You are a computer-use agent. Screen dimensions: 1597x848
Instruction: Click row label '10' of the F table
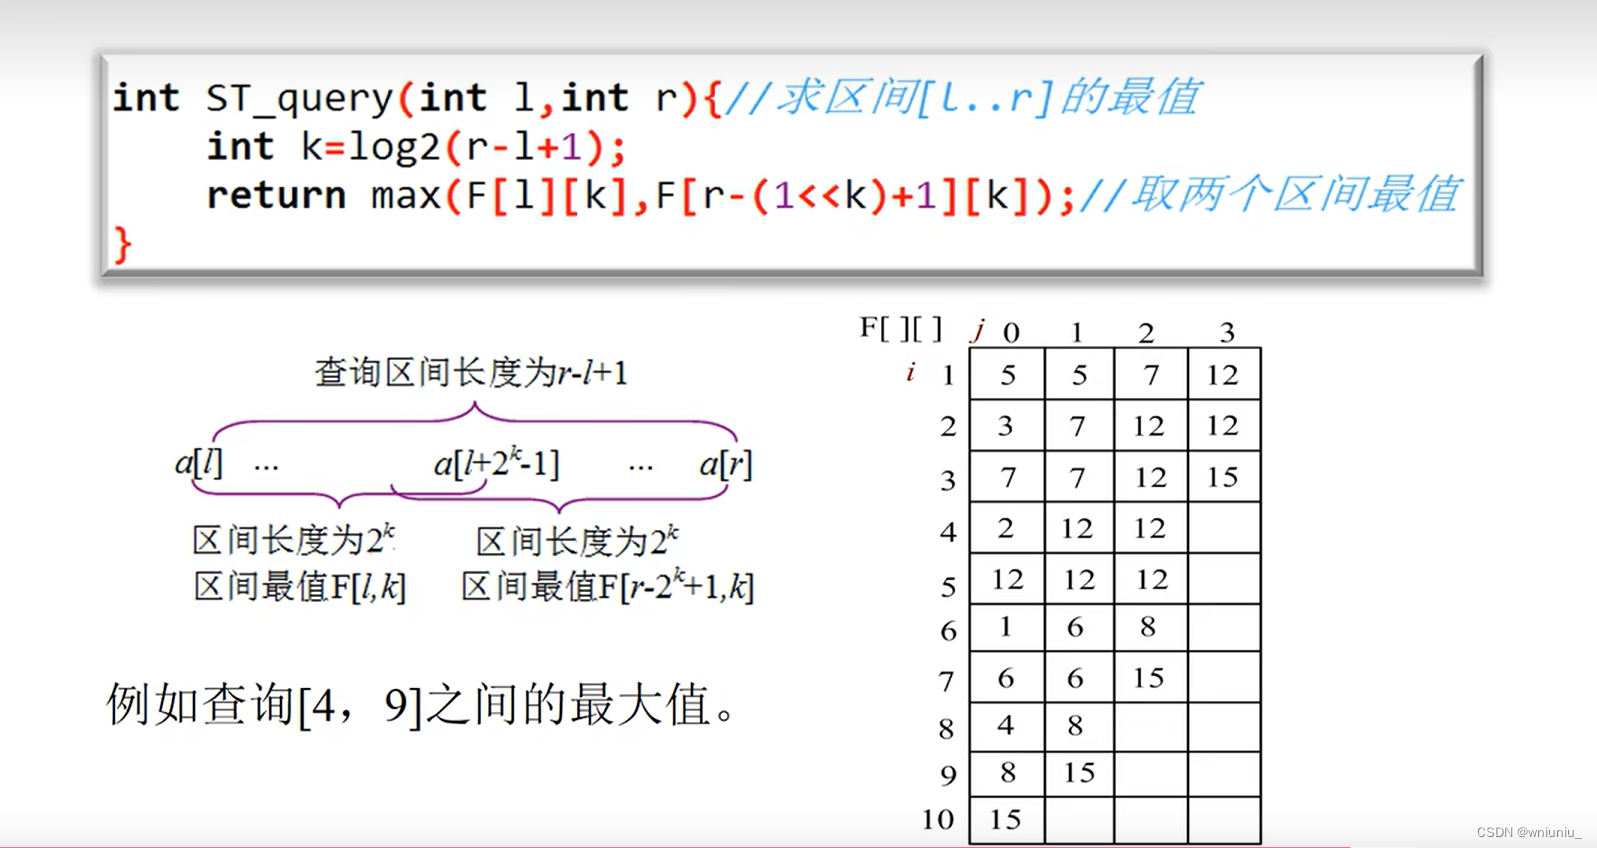[x=938, y=820]
